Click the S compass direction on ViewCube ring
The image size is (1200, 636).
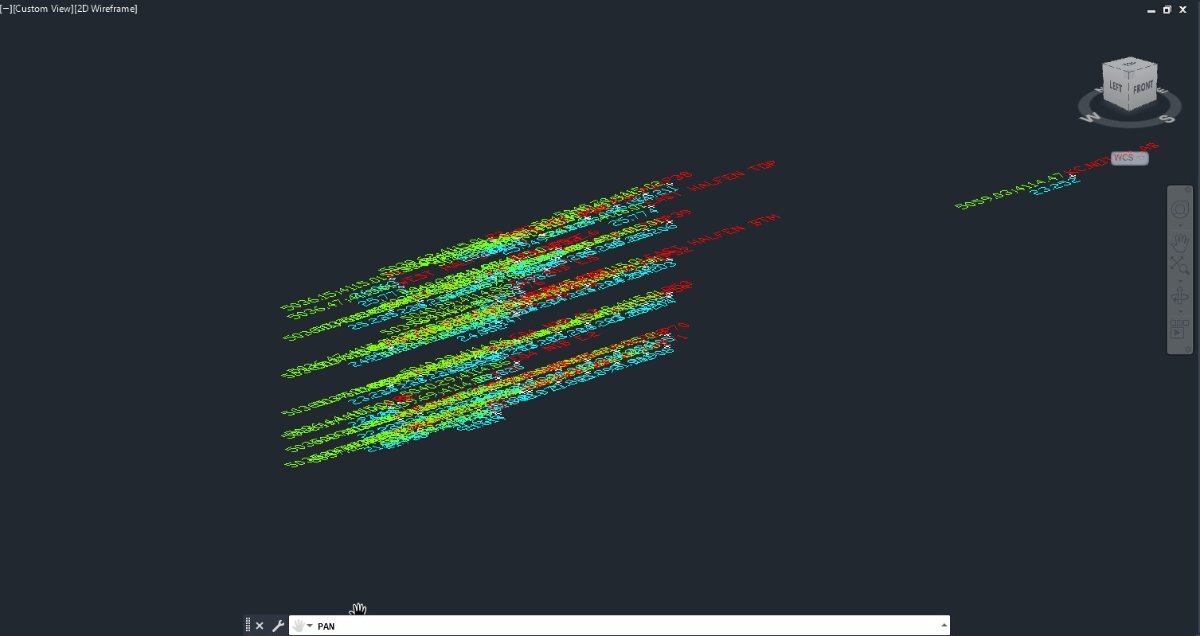tap(1166, 118)
